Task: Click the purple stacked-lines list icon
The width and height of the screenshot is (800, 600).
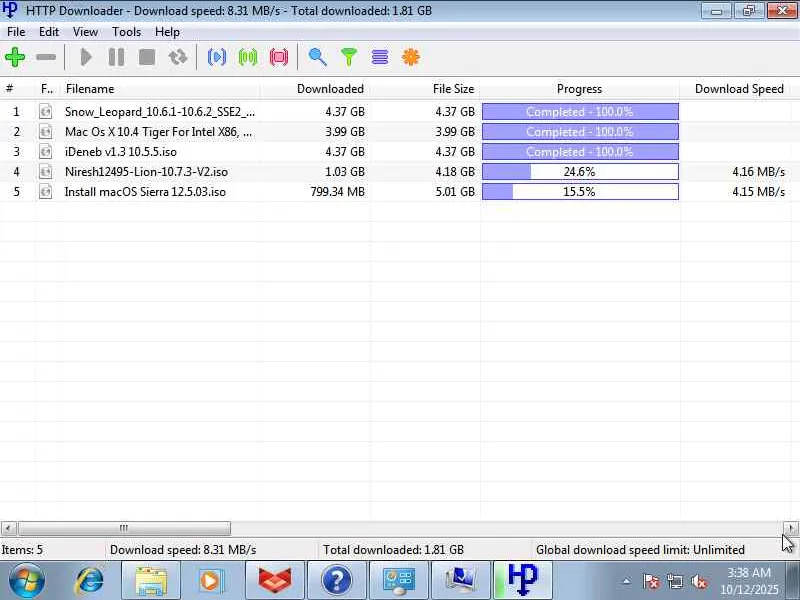Action: pyautogui.click(x=380, y=57)
